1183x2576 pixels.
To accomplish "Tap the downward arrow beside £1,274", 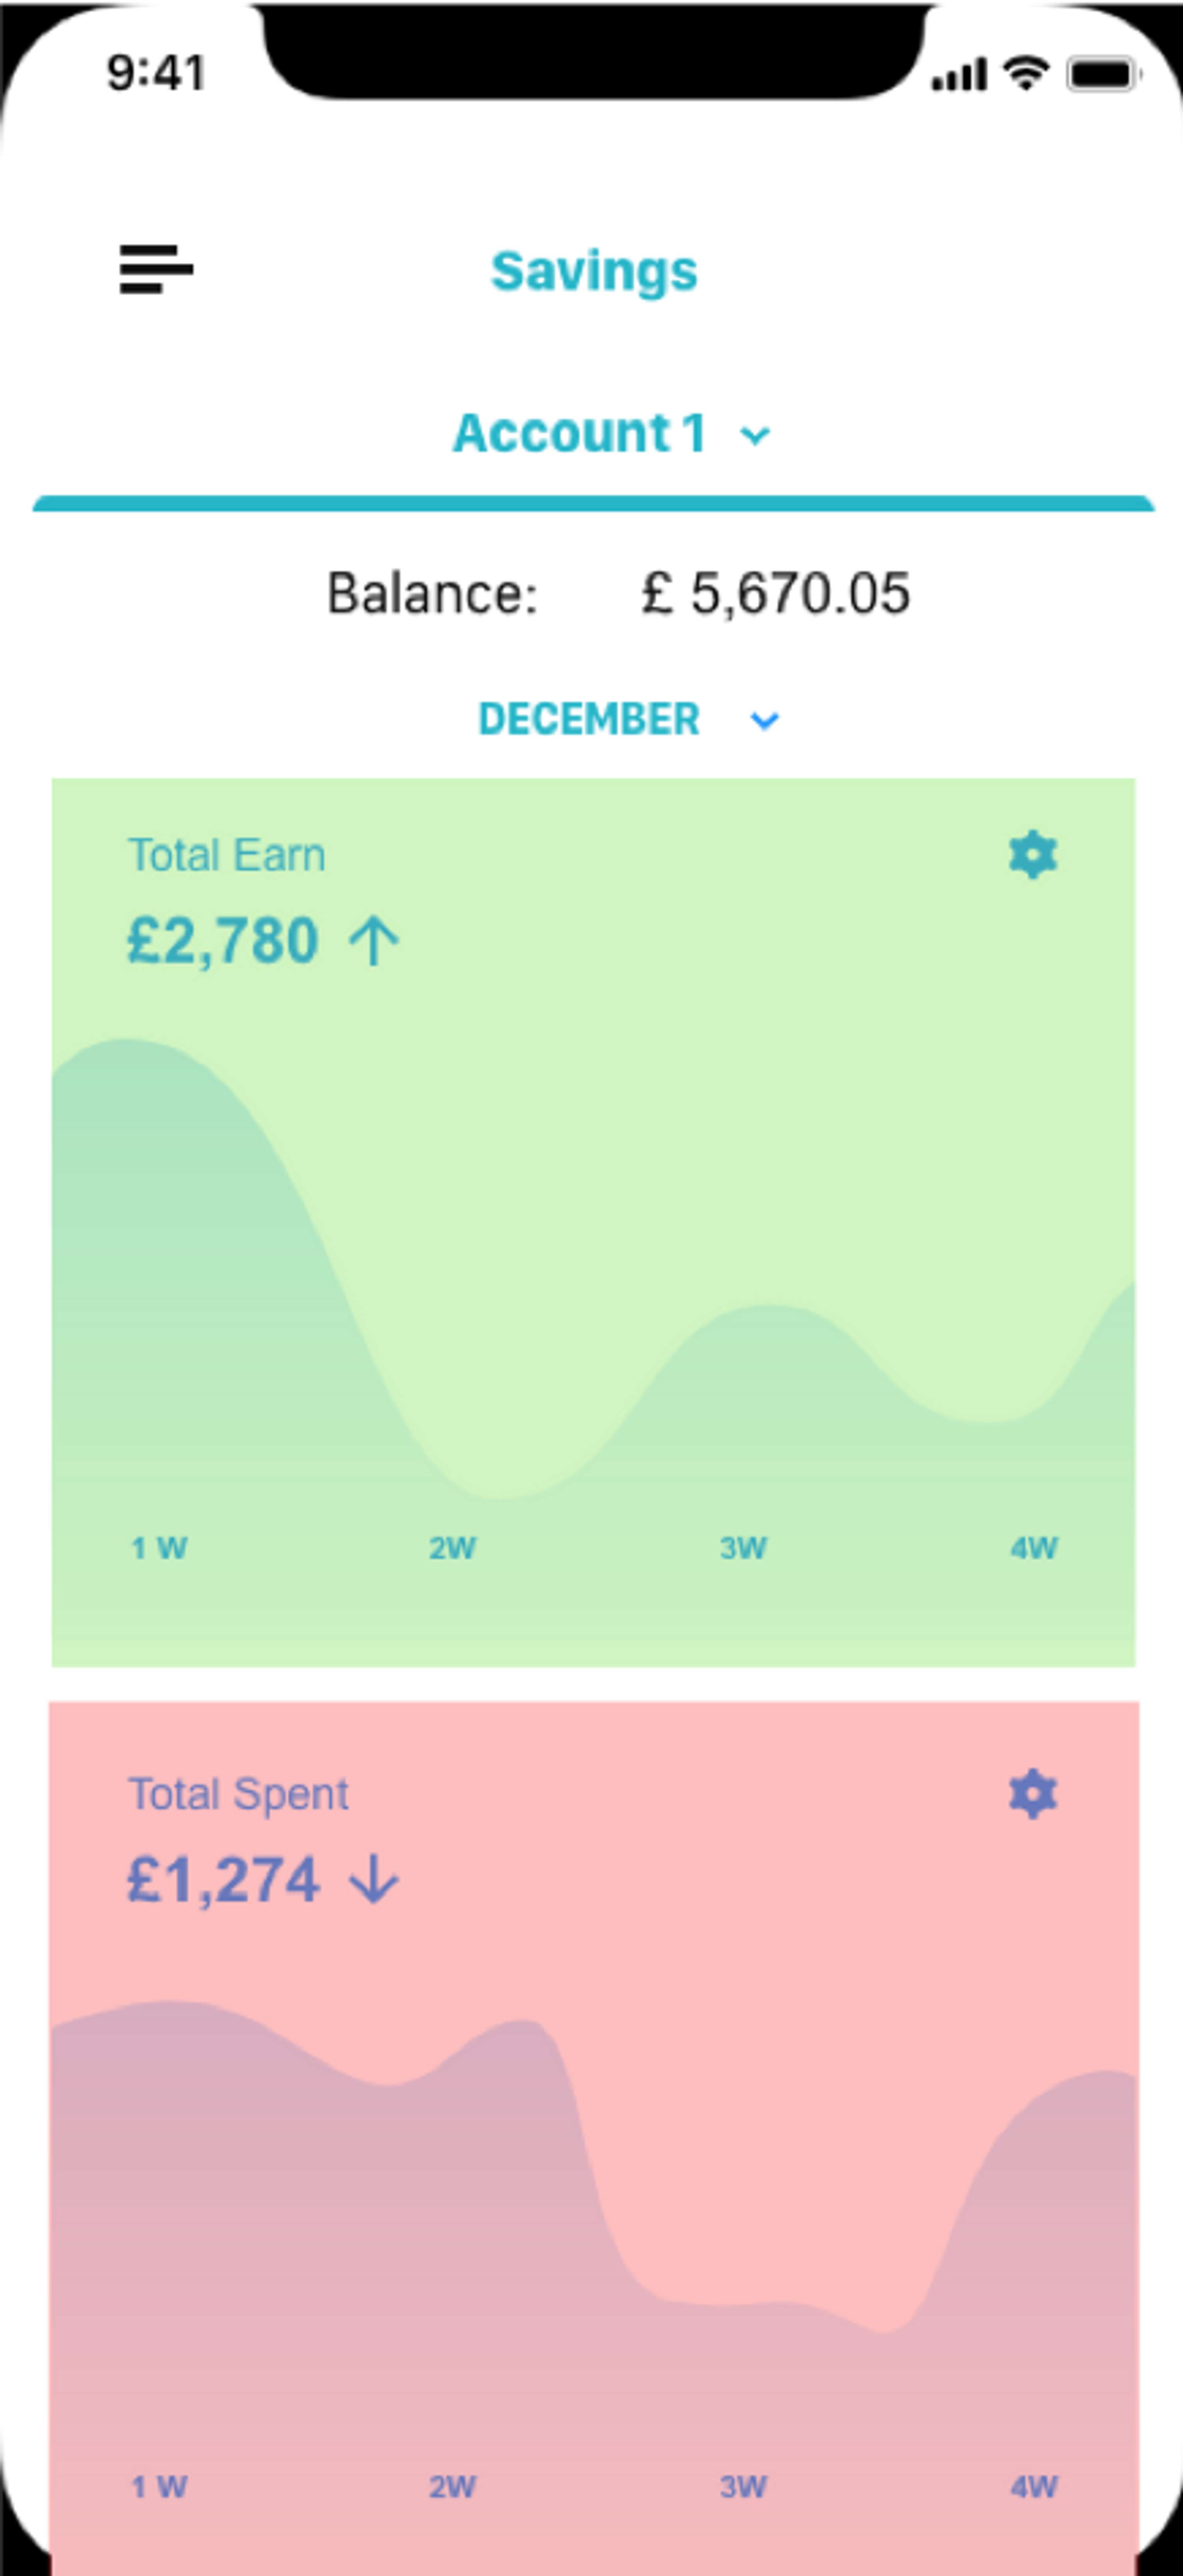I will click(x=374, y=1880).
